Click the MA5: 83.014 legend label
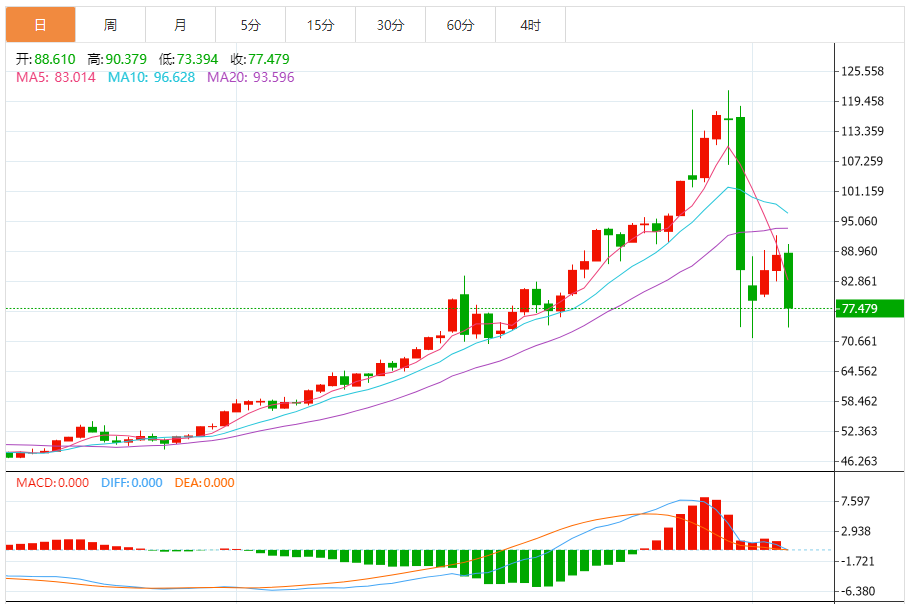This screenshot has width=913, height=604. pos(56,77)
